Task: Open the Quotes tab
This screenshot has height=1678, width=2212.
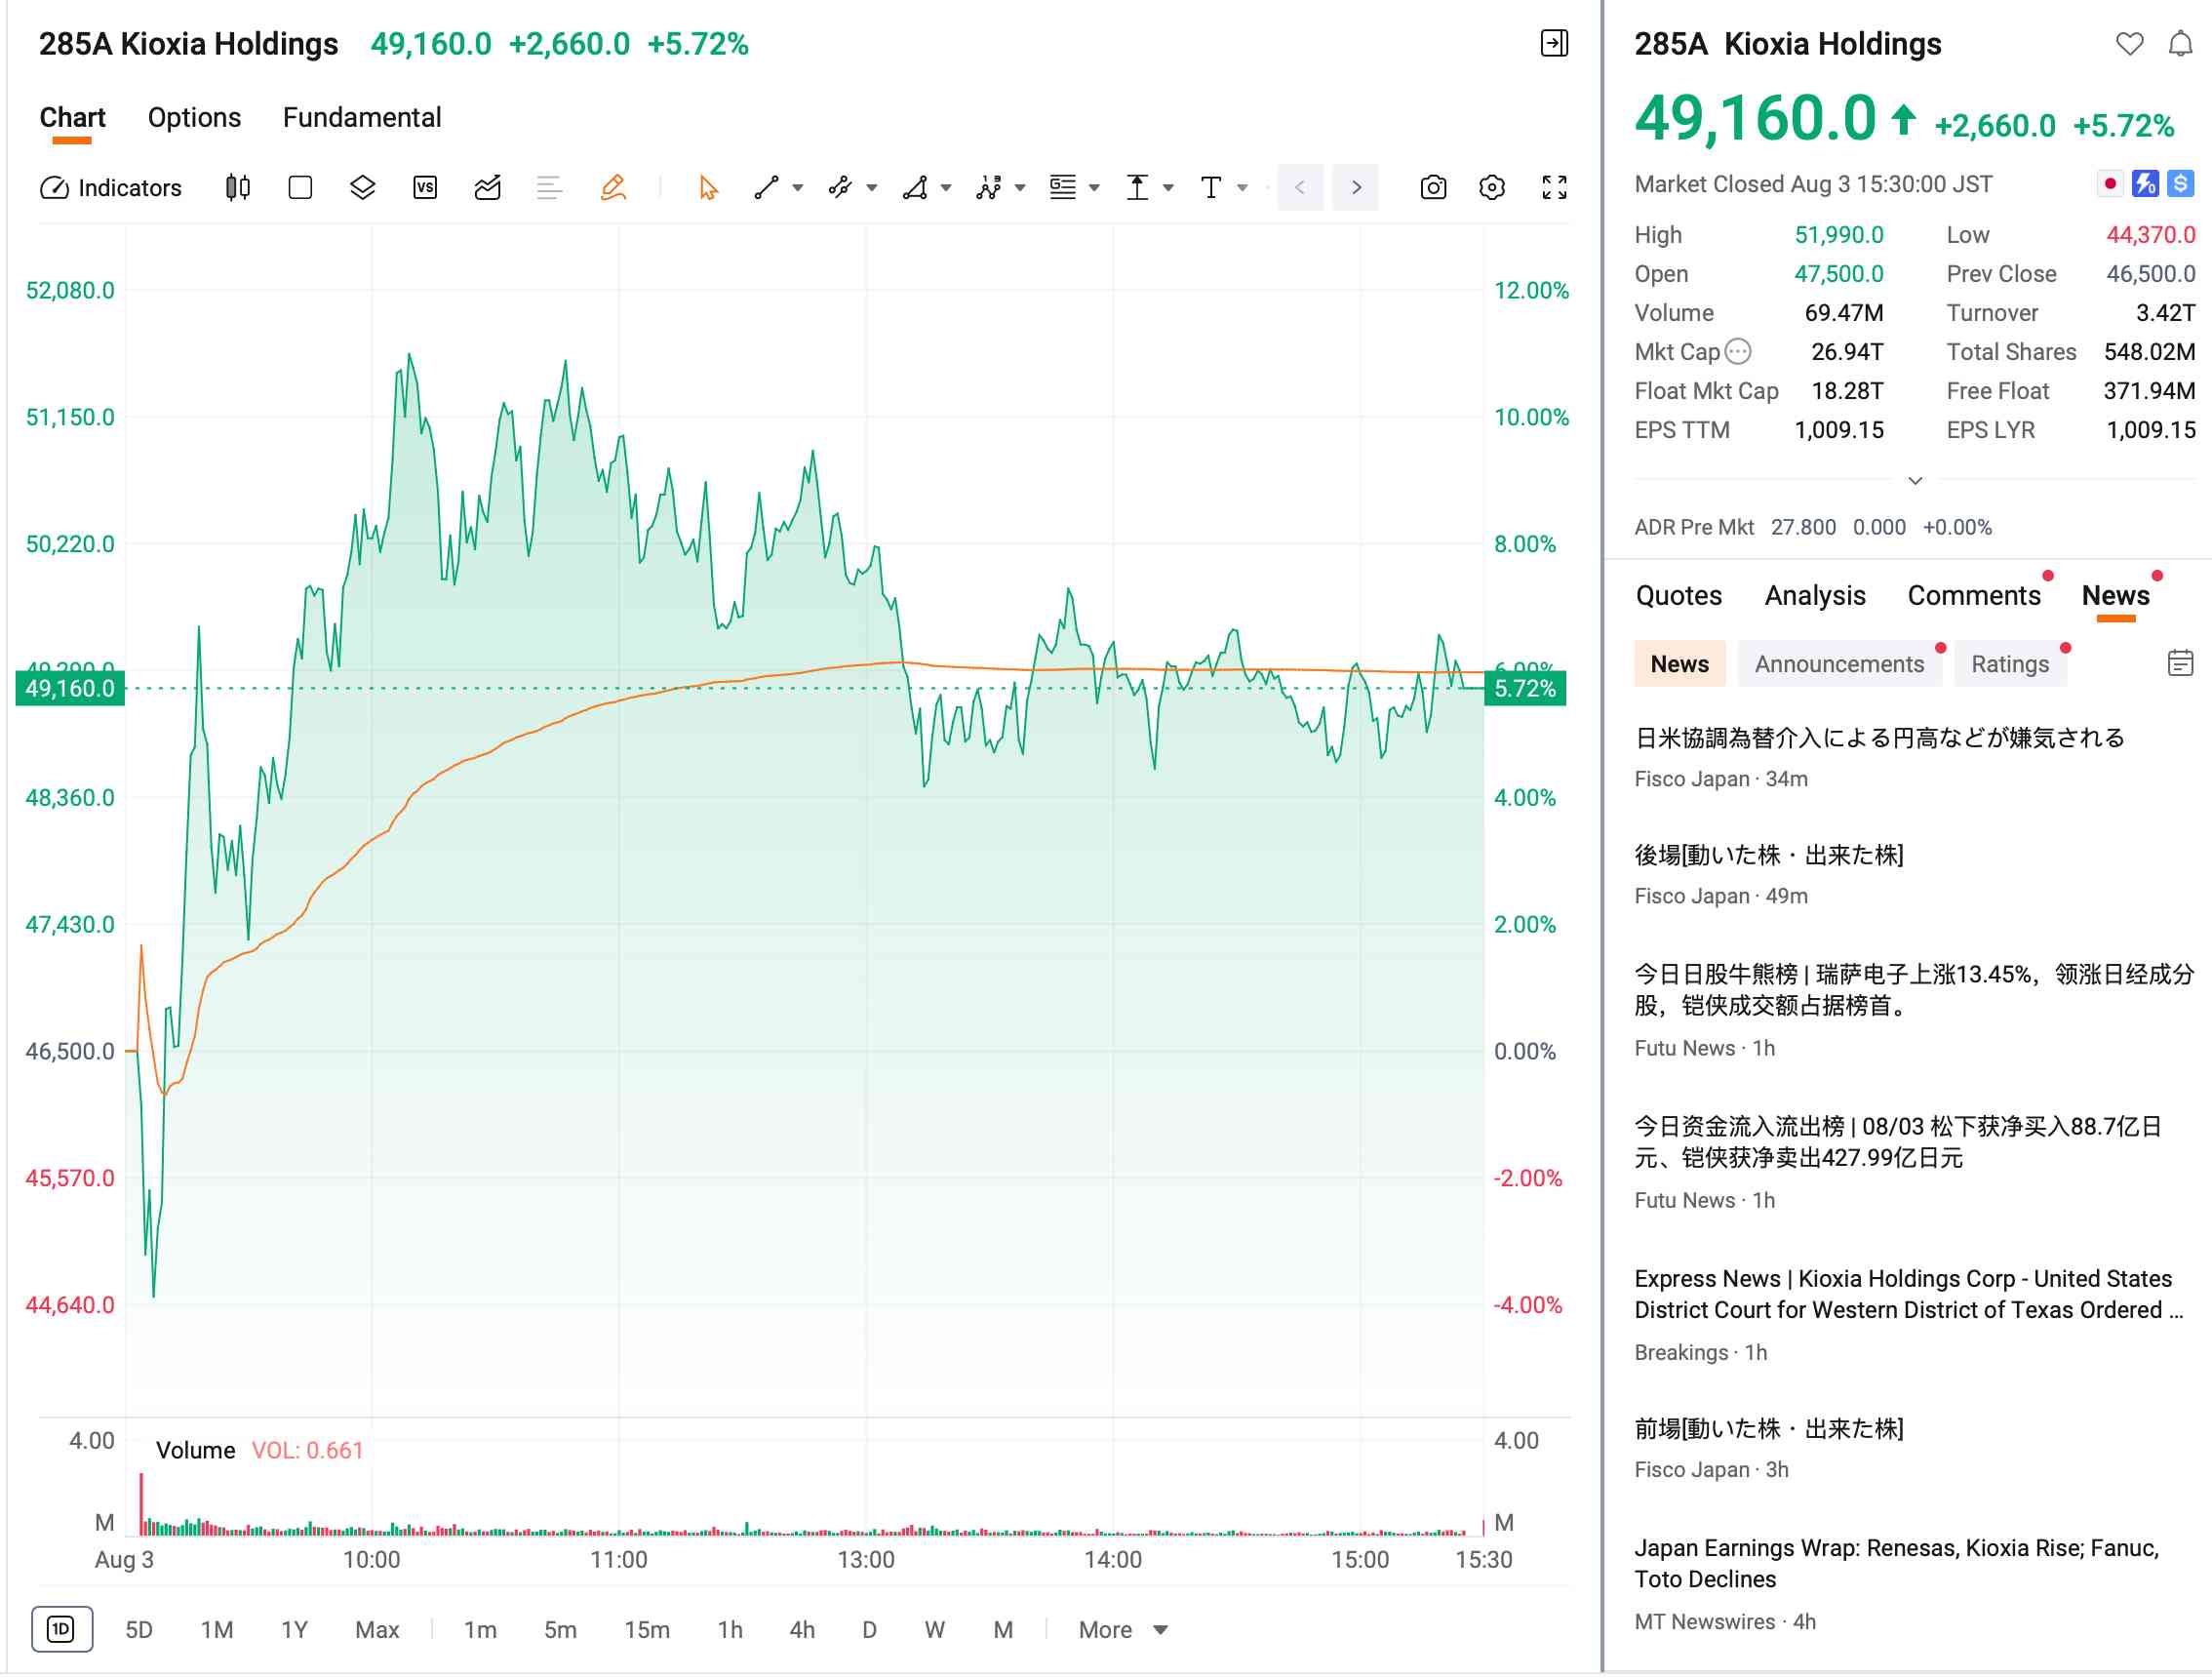Action: coord(1679,596)
